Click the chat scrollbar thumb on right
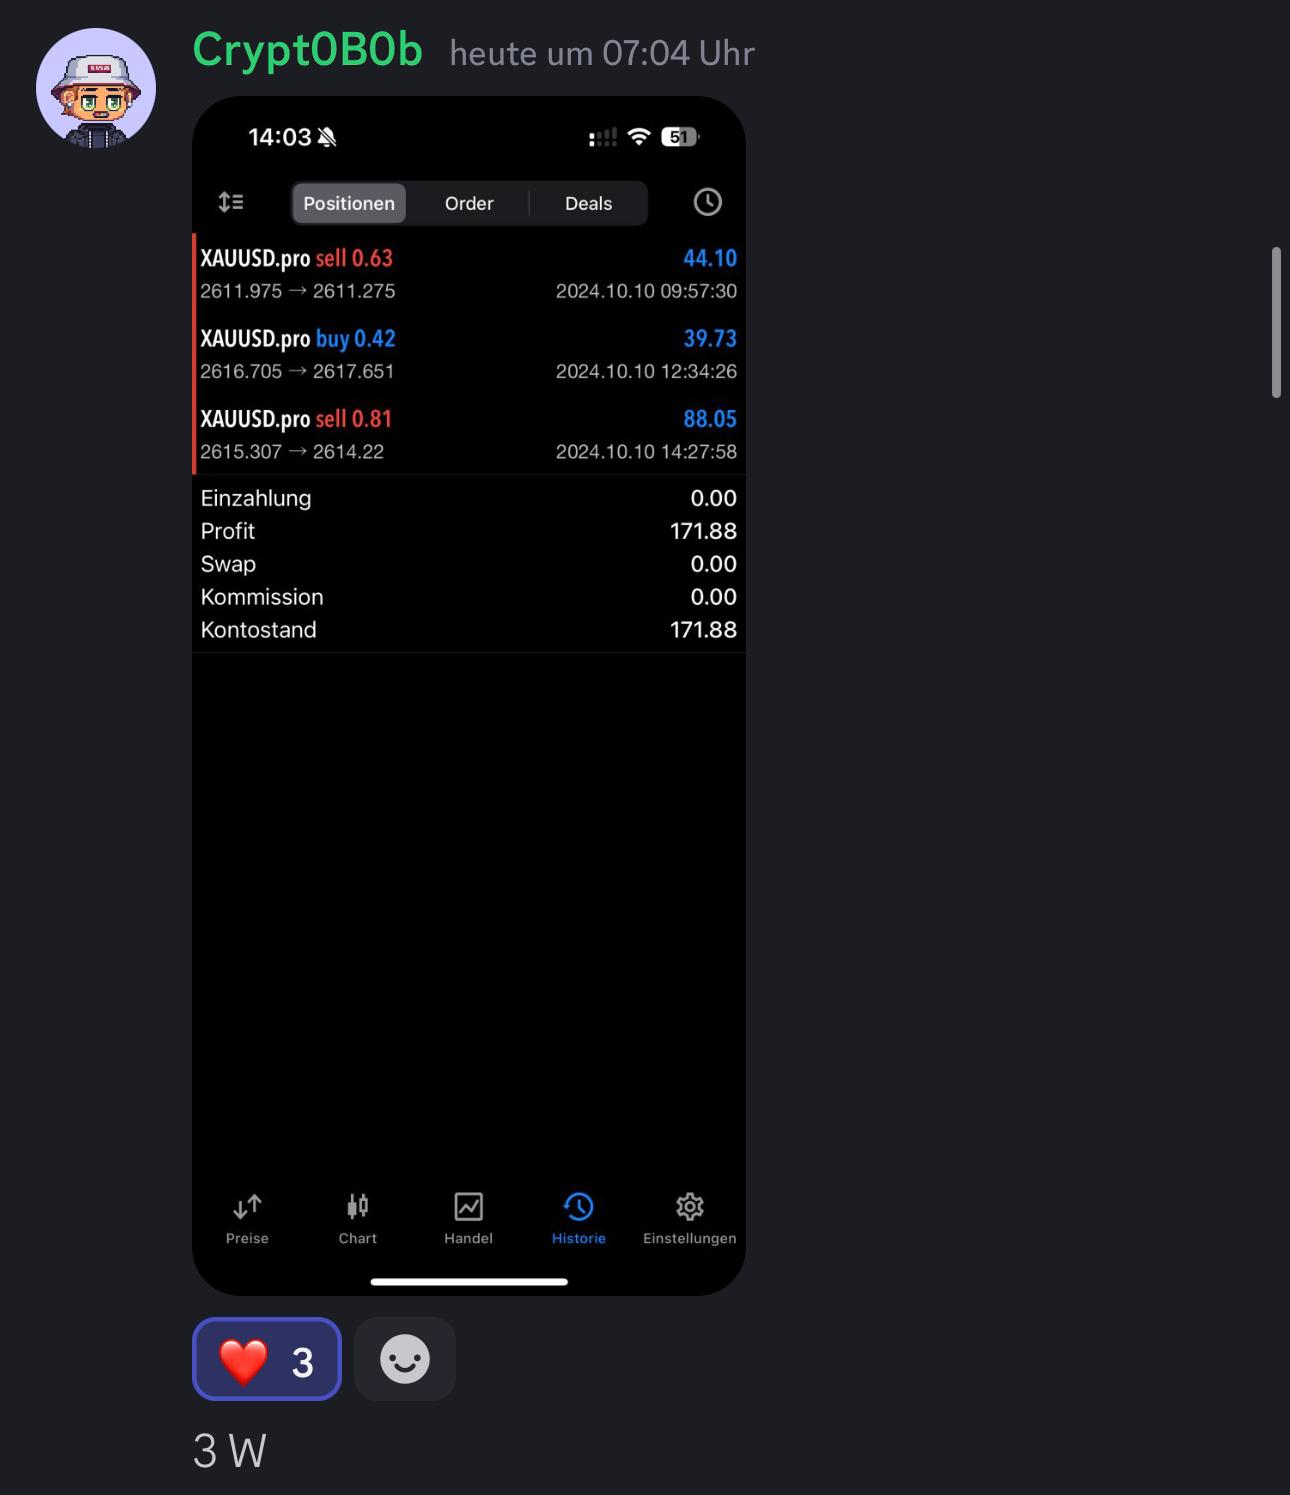1290x1495 pixels. (1276, 322)
